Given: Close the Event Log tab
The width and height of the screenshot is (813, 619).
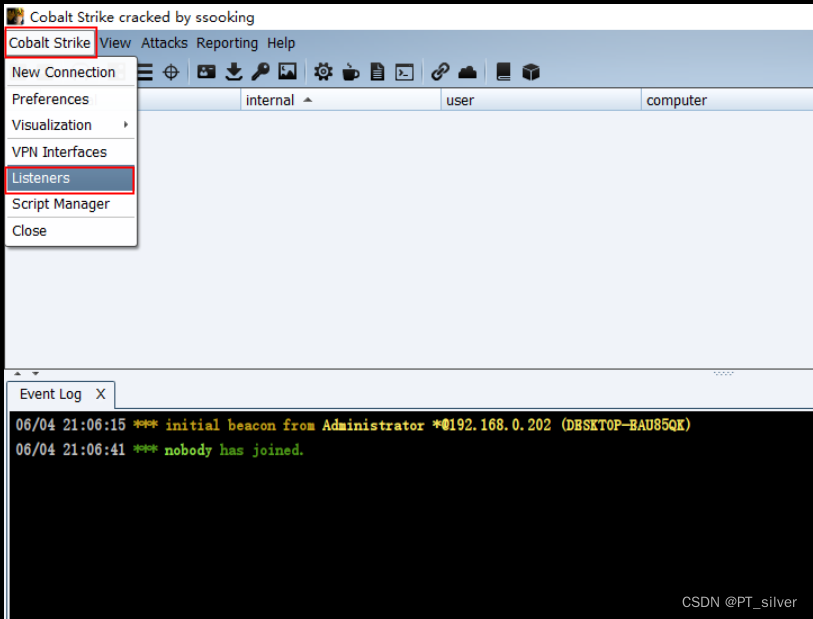Looking at the screenshot, I should click(101, 395).
